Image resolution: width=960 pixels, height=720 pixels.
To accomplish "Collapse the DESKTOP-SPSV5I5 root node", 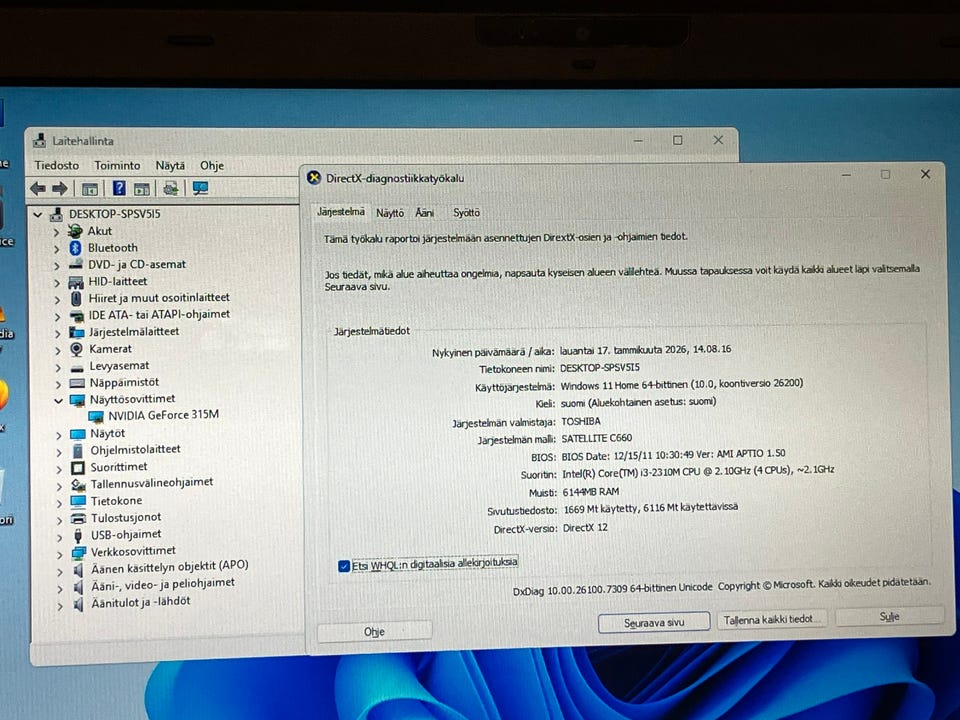I will (x=38, y=214).
